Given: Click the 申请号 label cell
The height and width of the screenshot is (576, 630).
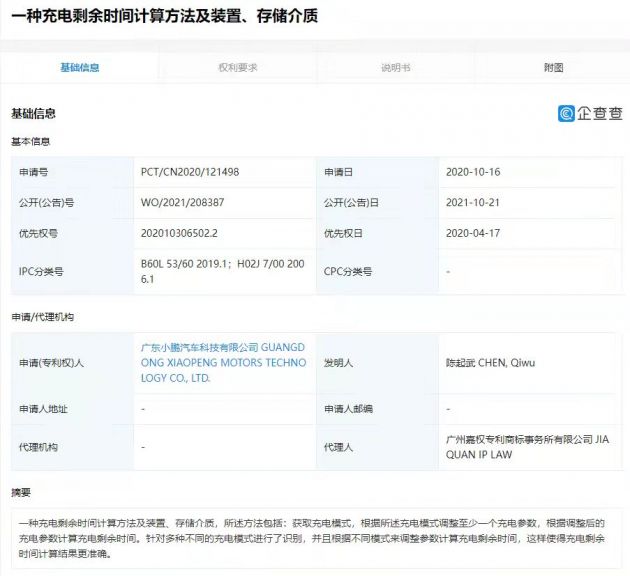Looking at the screenshot, I should (72, 172).
